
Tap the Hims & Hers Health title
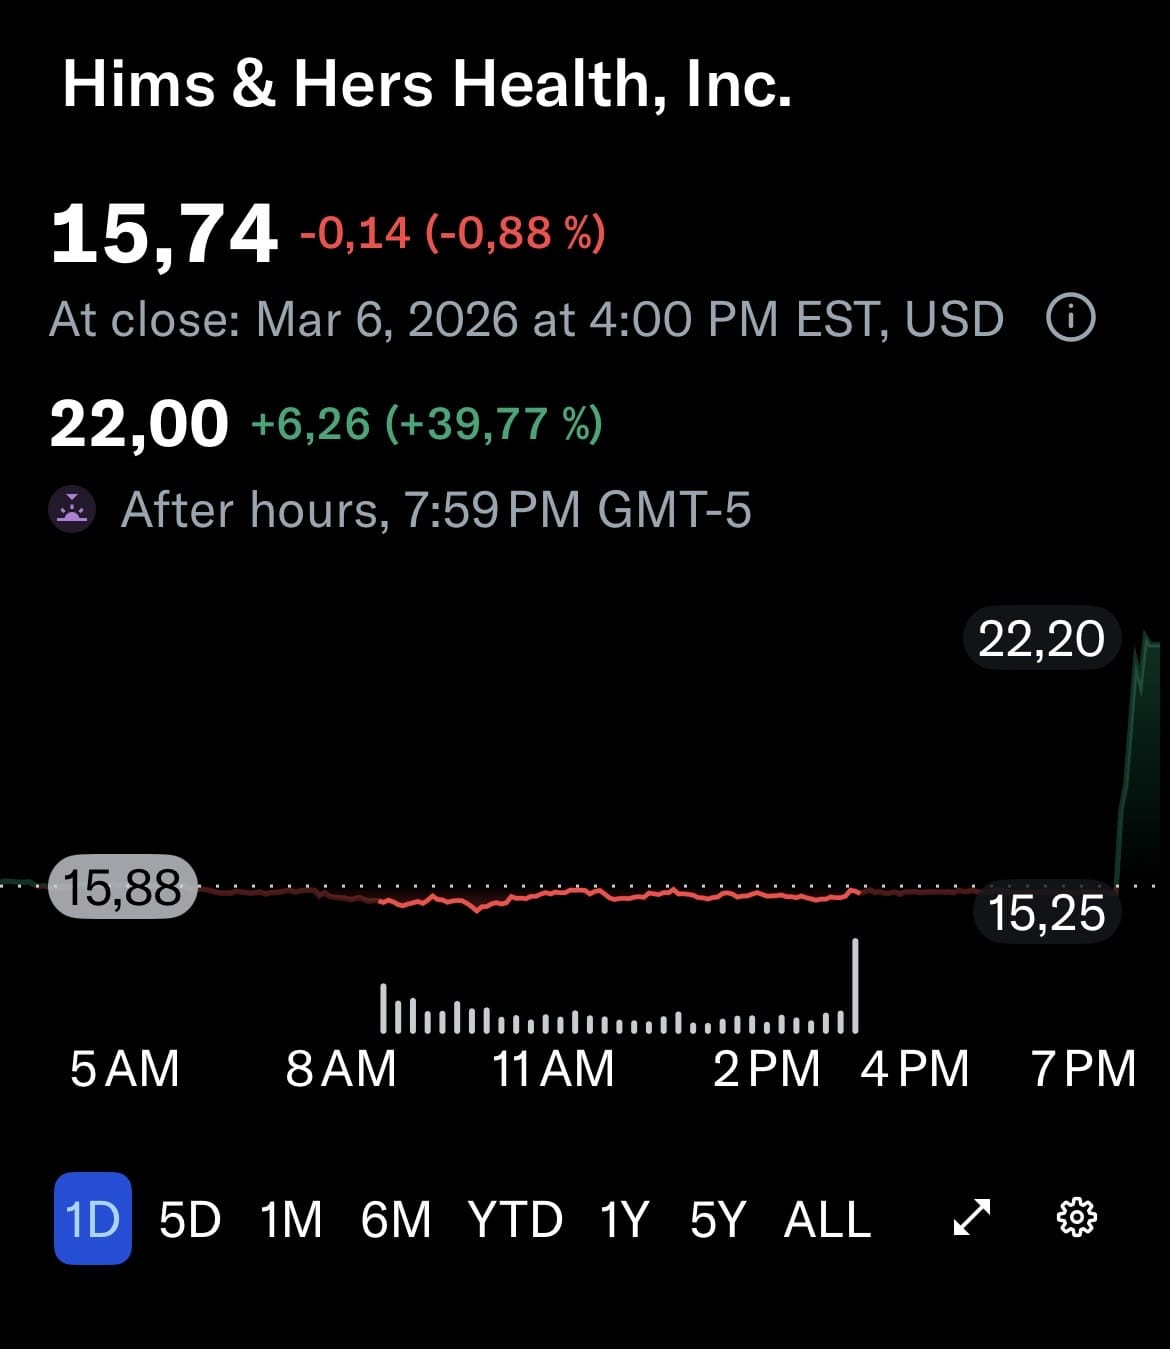click(x=427, y=83)
